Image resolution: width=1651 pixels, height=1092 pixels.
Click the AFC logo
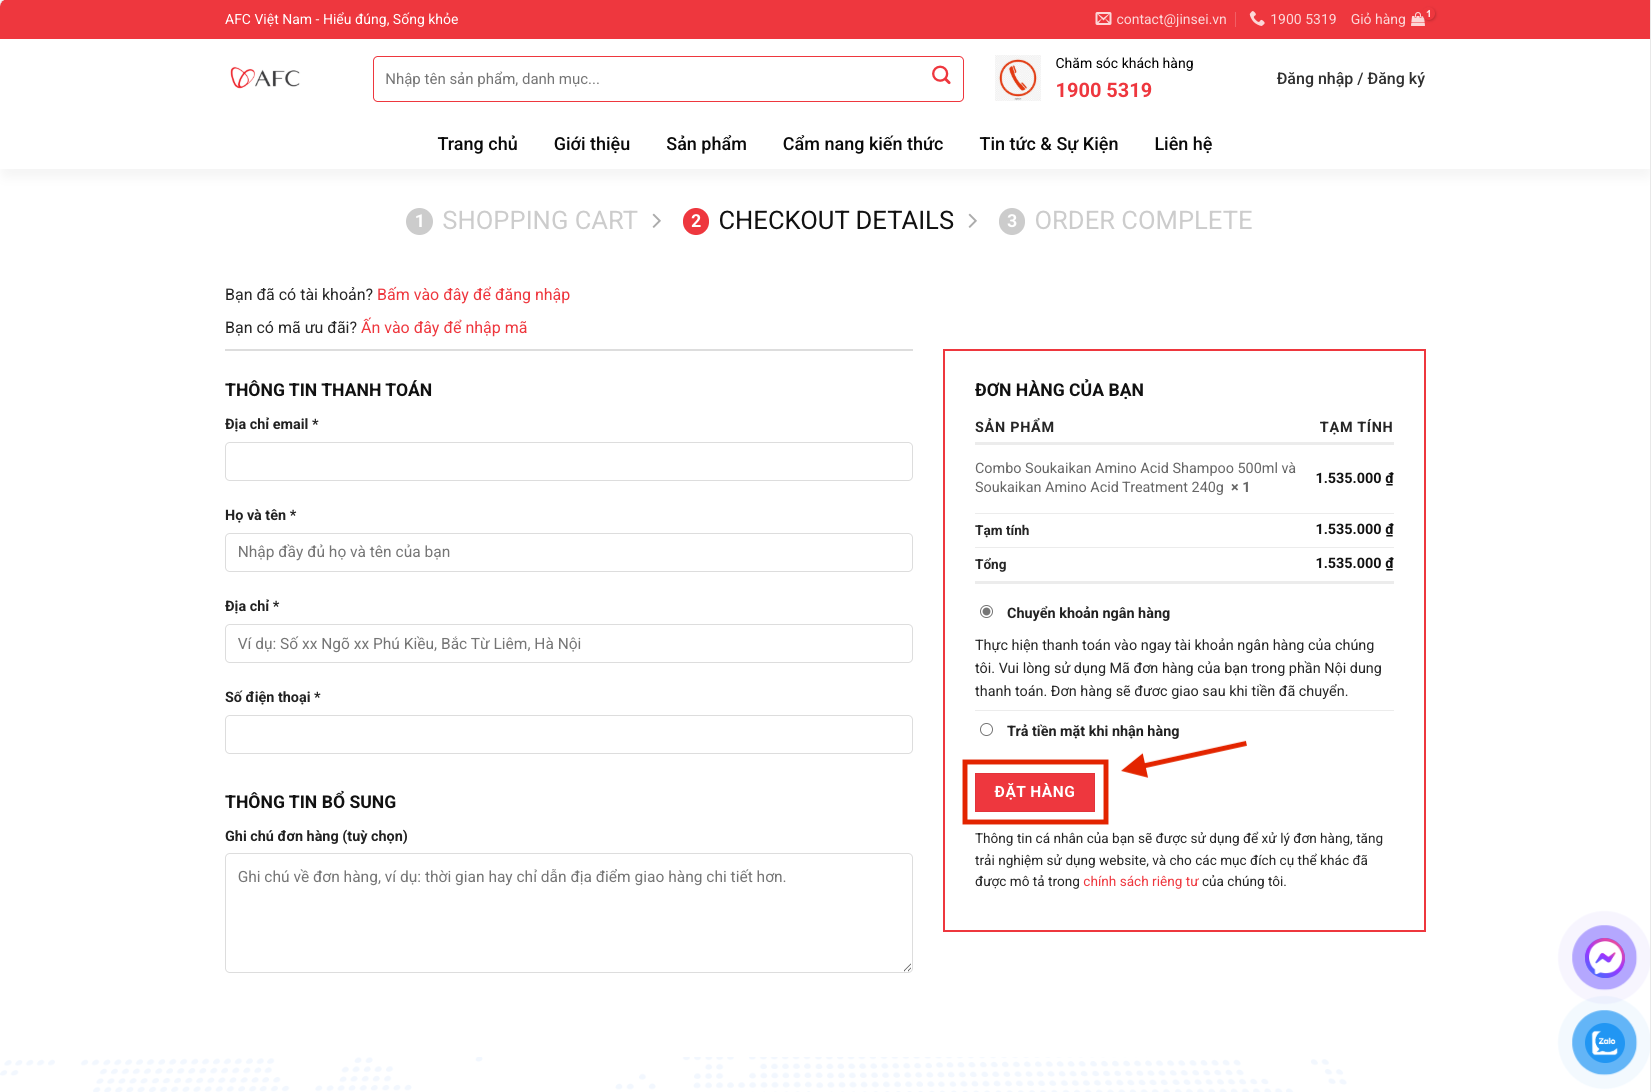(x=265, y=78)
